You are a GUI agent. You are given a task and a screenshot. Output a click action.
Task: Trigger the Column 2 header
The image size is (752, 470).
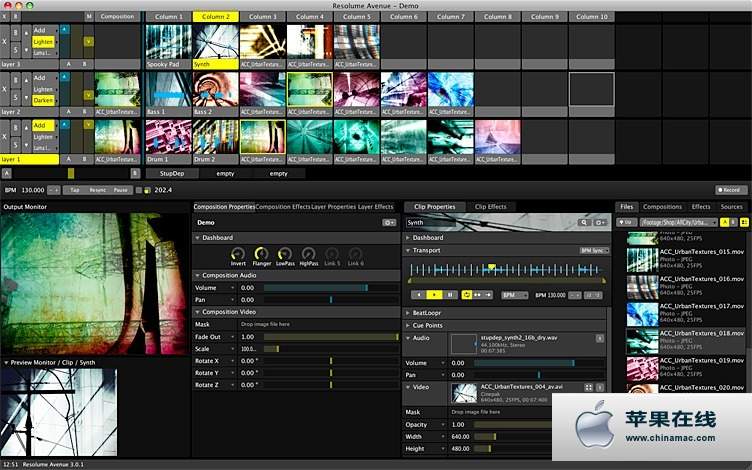click(215, 17)
